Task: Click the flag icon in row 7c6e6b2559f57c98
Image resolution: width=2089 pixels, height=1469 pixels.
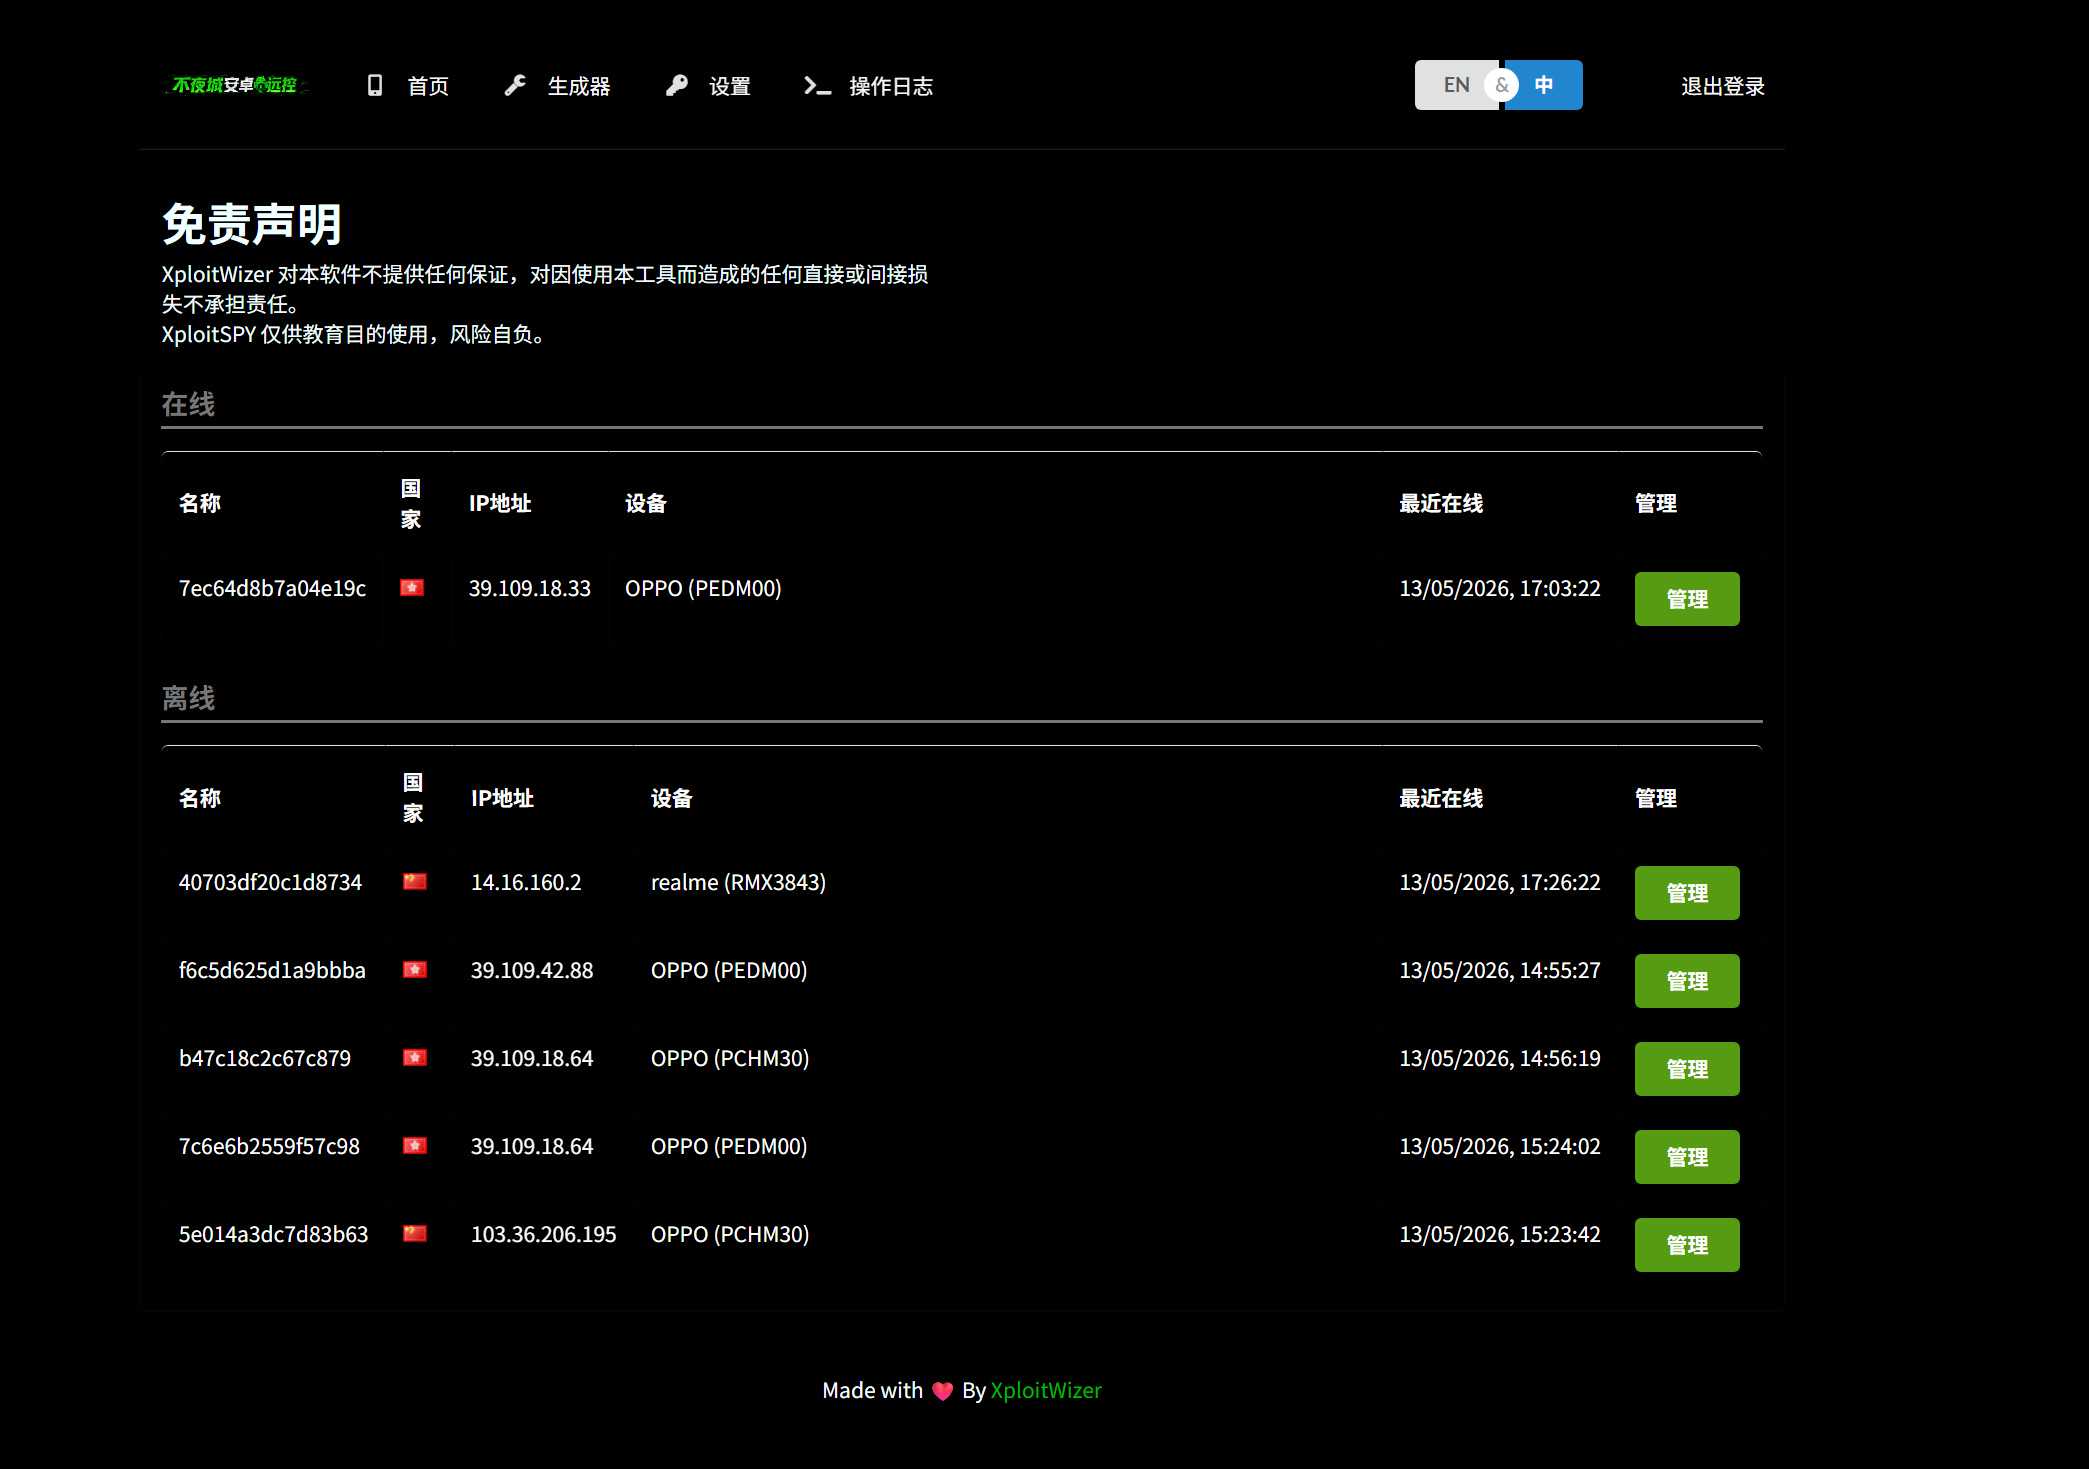Action: (415, 1146)
